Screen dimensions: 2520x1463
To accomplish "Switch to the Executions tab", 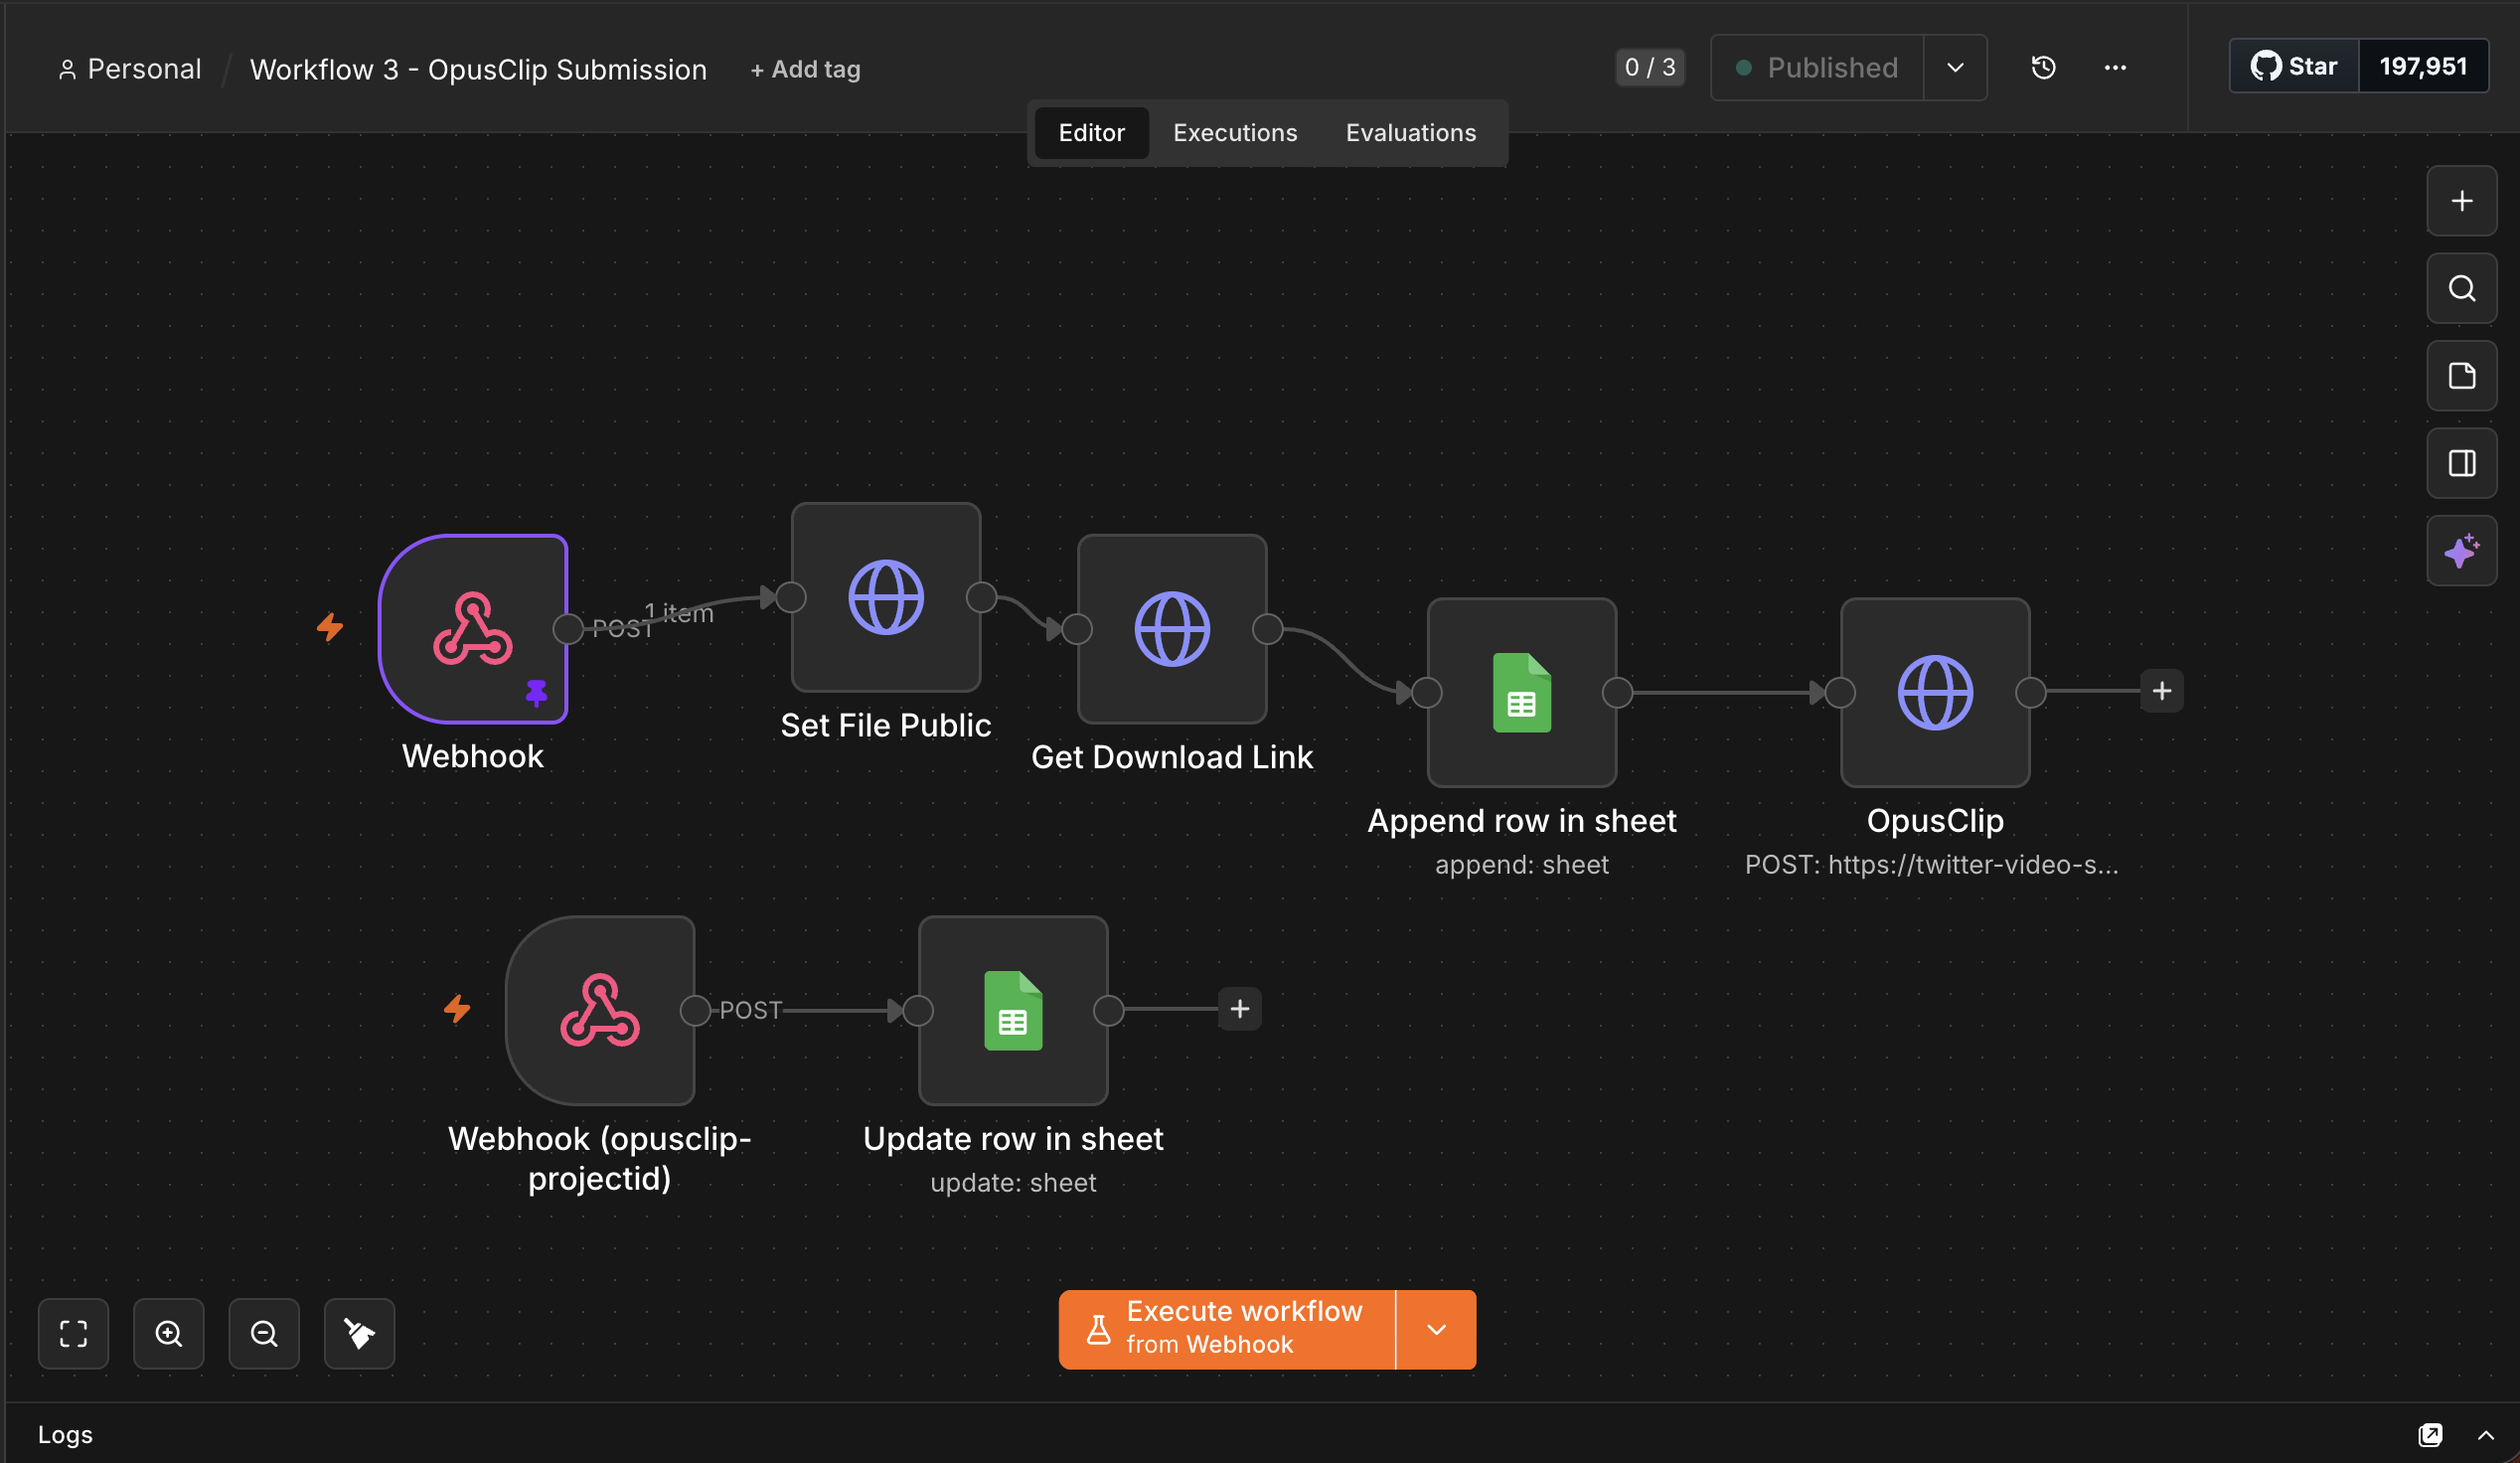I will [1235, 133].
